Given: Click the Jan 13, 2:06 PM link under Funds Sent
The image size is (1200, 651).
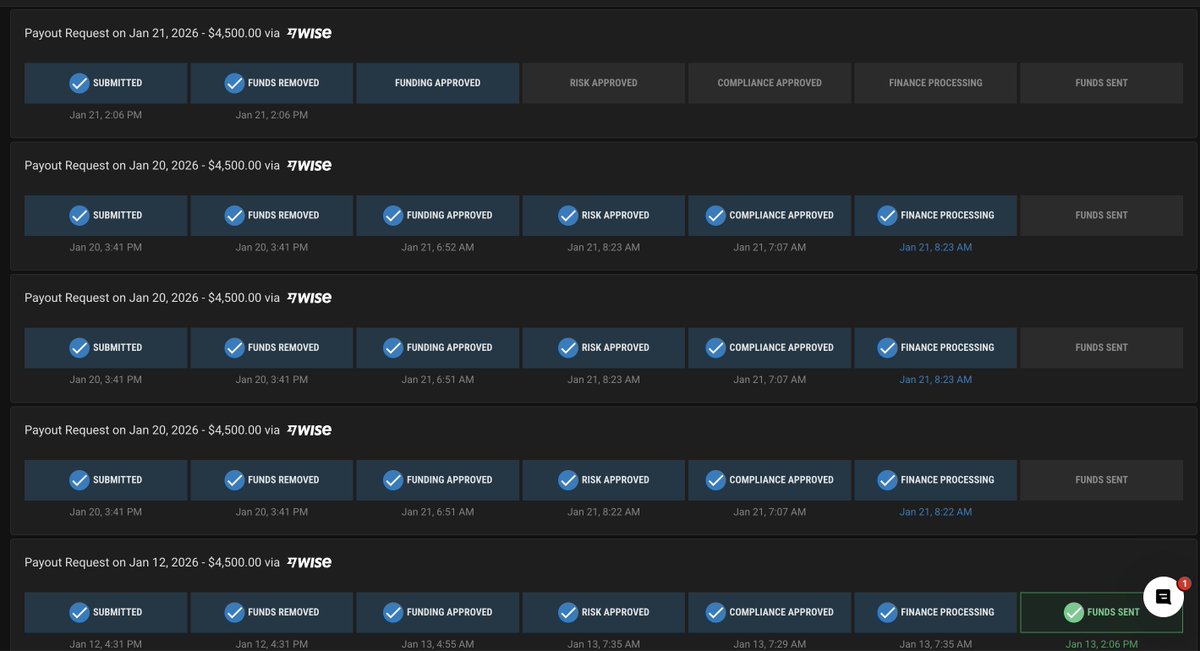Looking at the screenshot, I should tap(1101, 643).
